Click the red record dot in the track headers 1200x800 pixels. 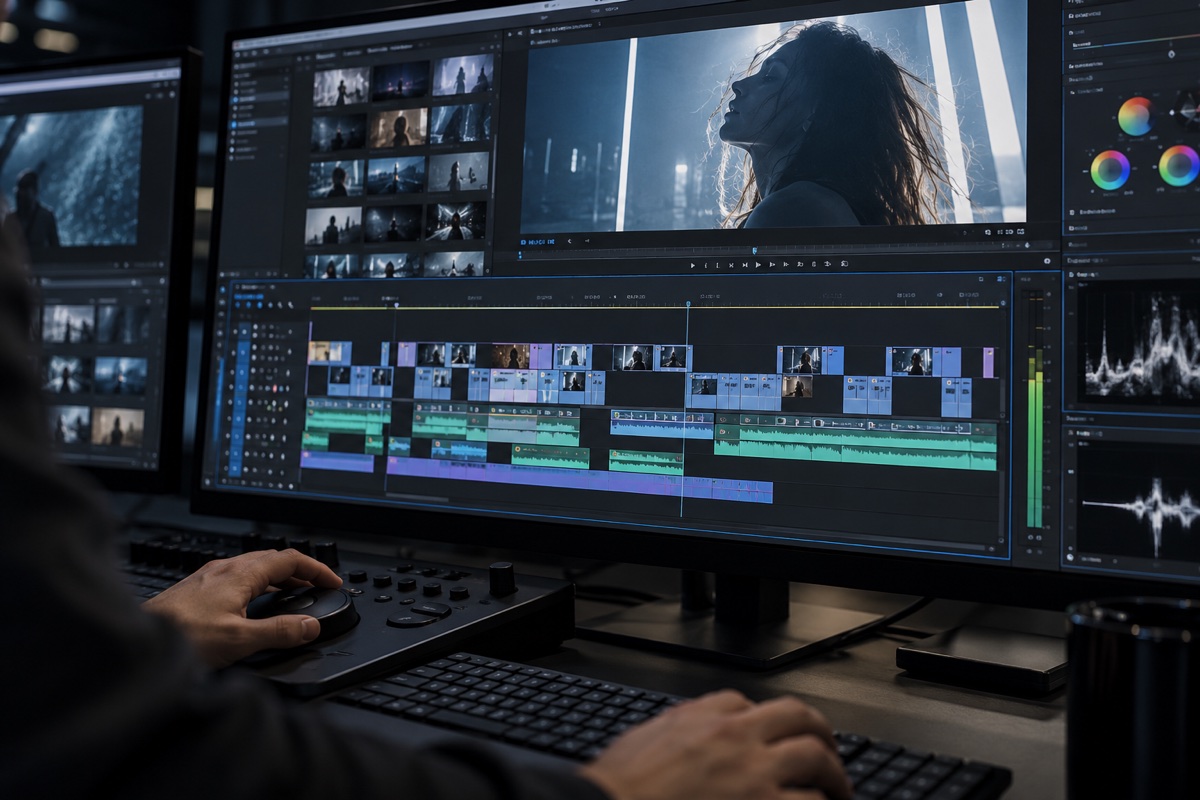275,389
